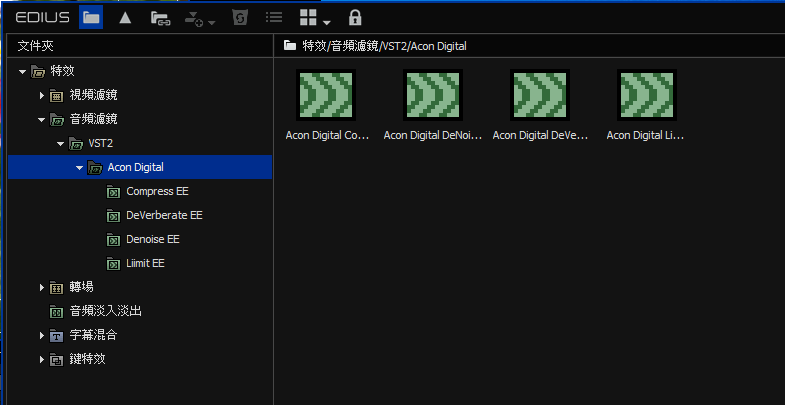Screen dimensions: 785x405
Task: Click the 字幕混合 T folder icon
Action: point(57,336)
